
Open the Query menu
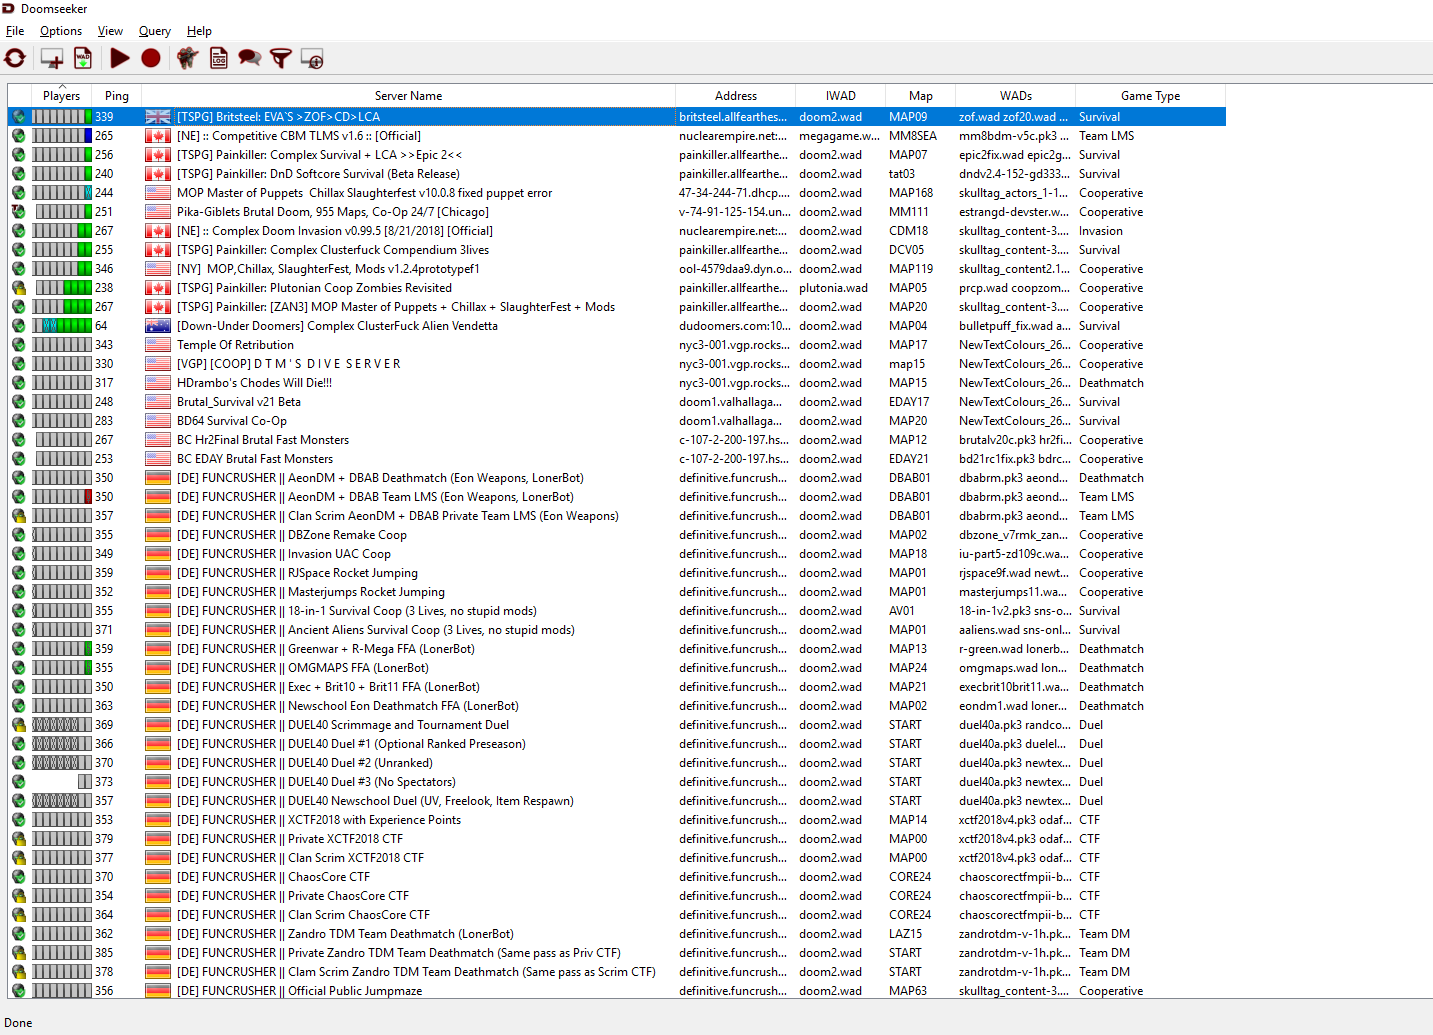pyautogui.click(x=155, y=31)
